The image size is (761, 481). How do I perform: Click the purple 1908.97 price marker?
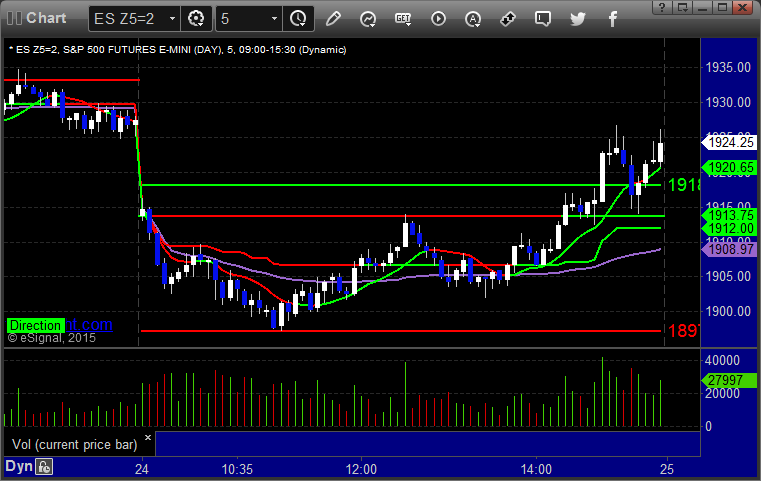pyautogui.click(x=730, y=249)
